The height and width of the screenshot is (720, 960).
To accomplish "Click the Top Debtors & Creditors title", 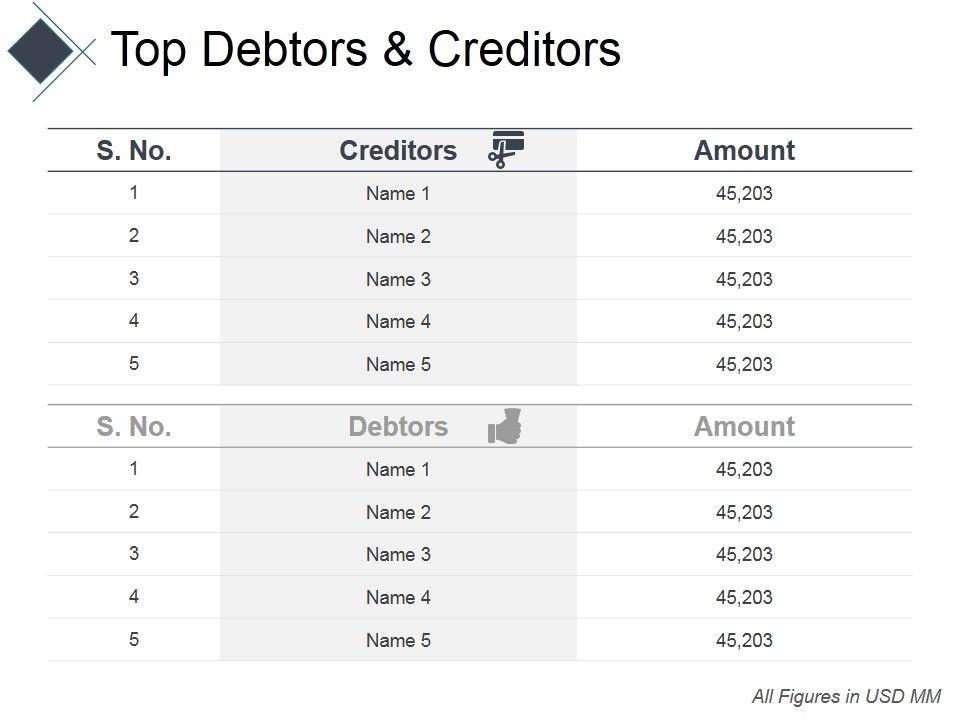I will pyautogui.click(x=365, y=49).
